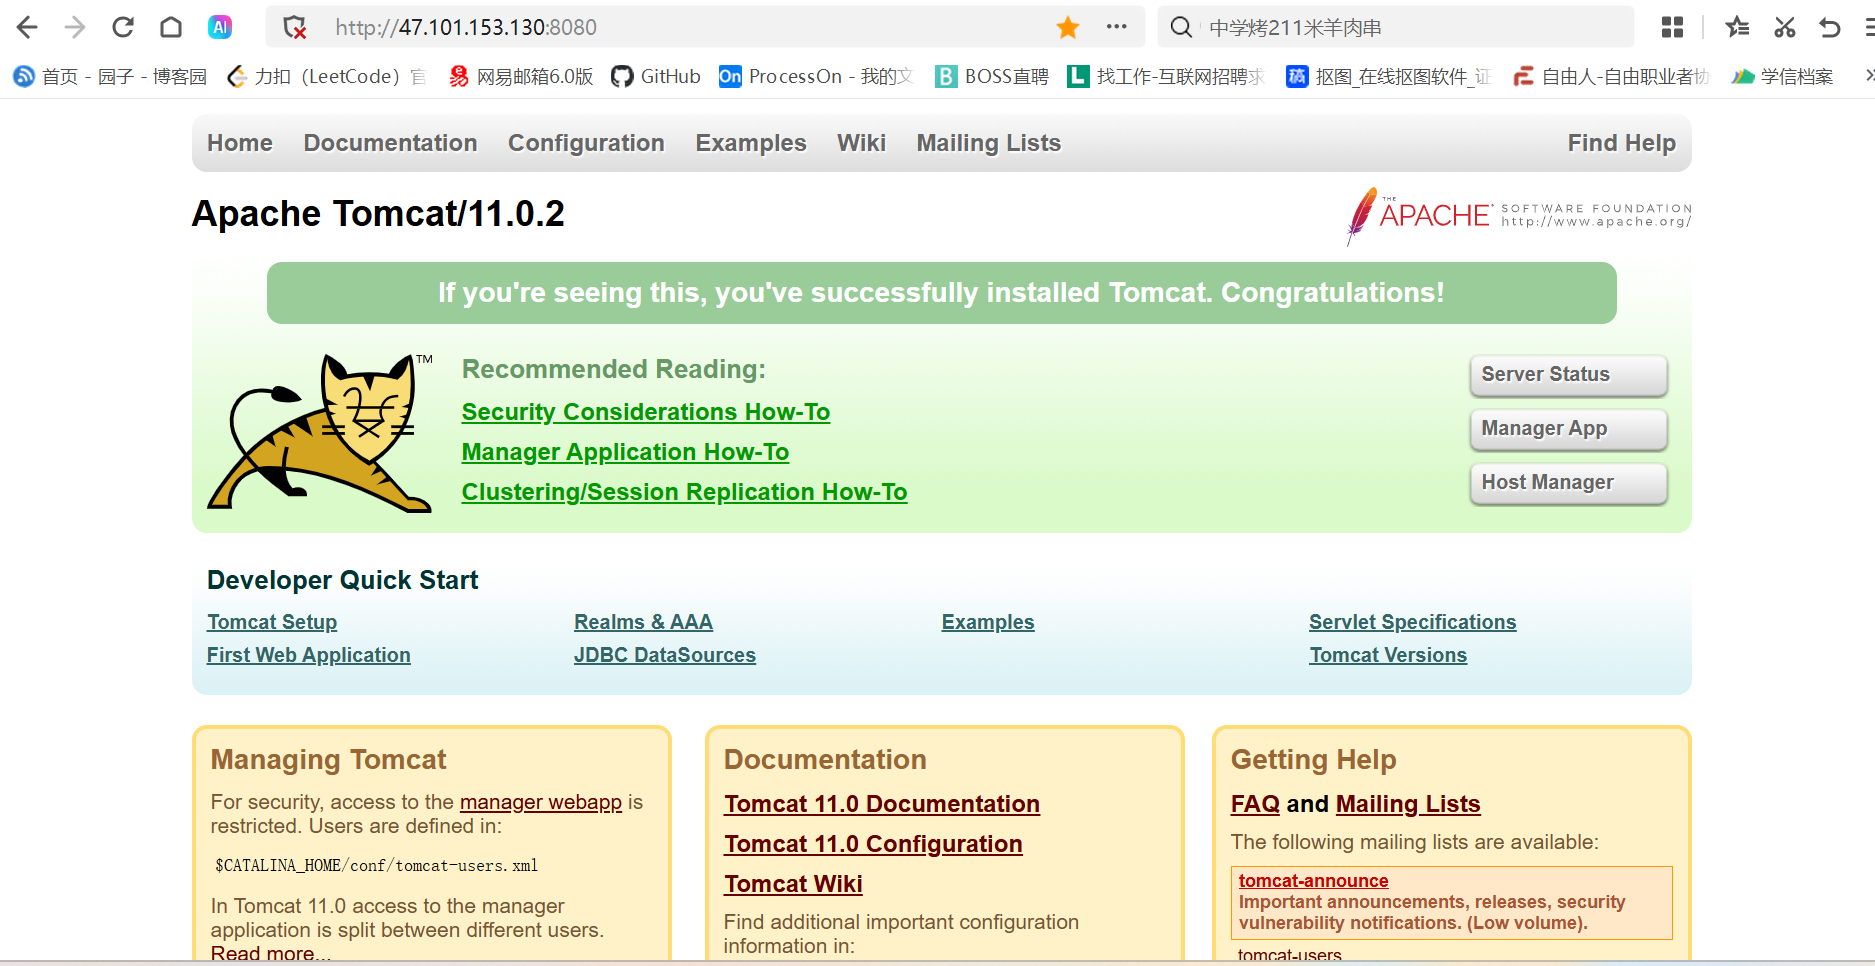Open the manager webapp link

tap(541, 802)
